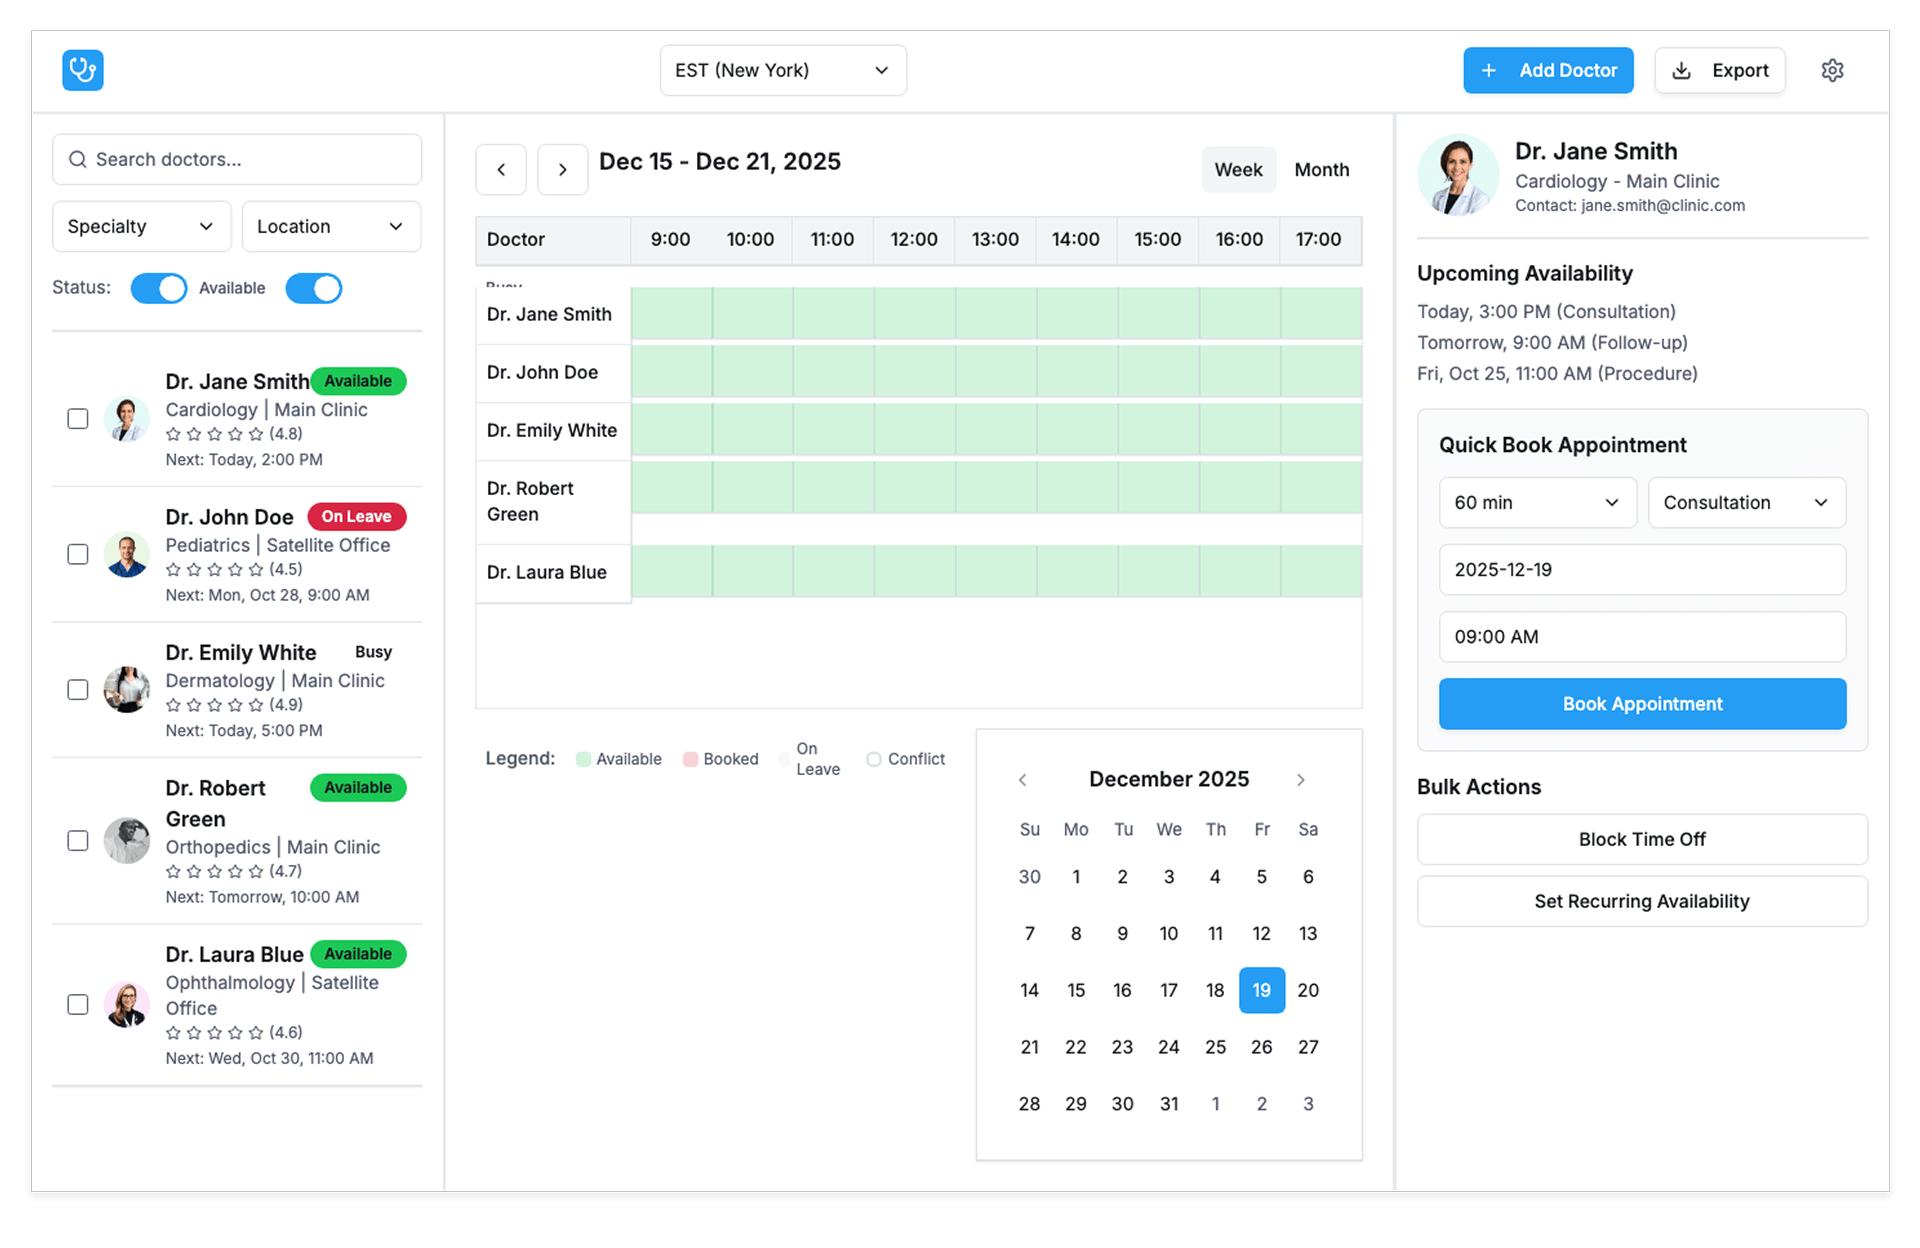Go to previous week with left arrow
Viewport: 1920px width, 1248px height.
pyautogui.click(x=501, y=170)
